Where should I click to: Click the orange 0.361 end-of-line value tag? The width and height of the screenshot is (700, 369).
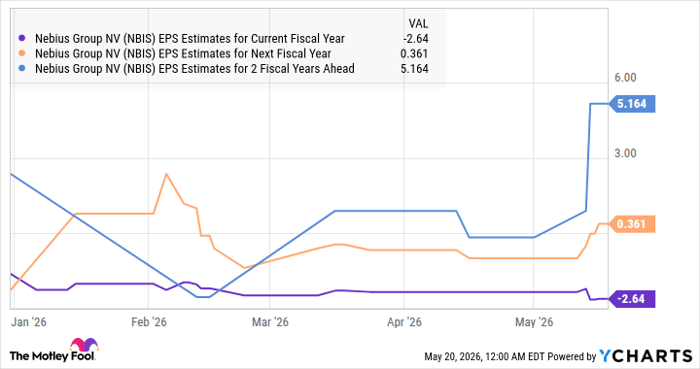[x=632, y=224]
